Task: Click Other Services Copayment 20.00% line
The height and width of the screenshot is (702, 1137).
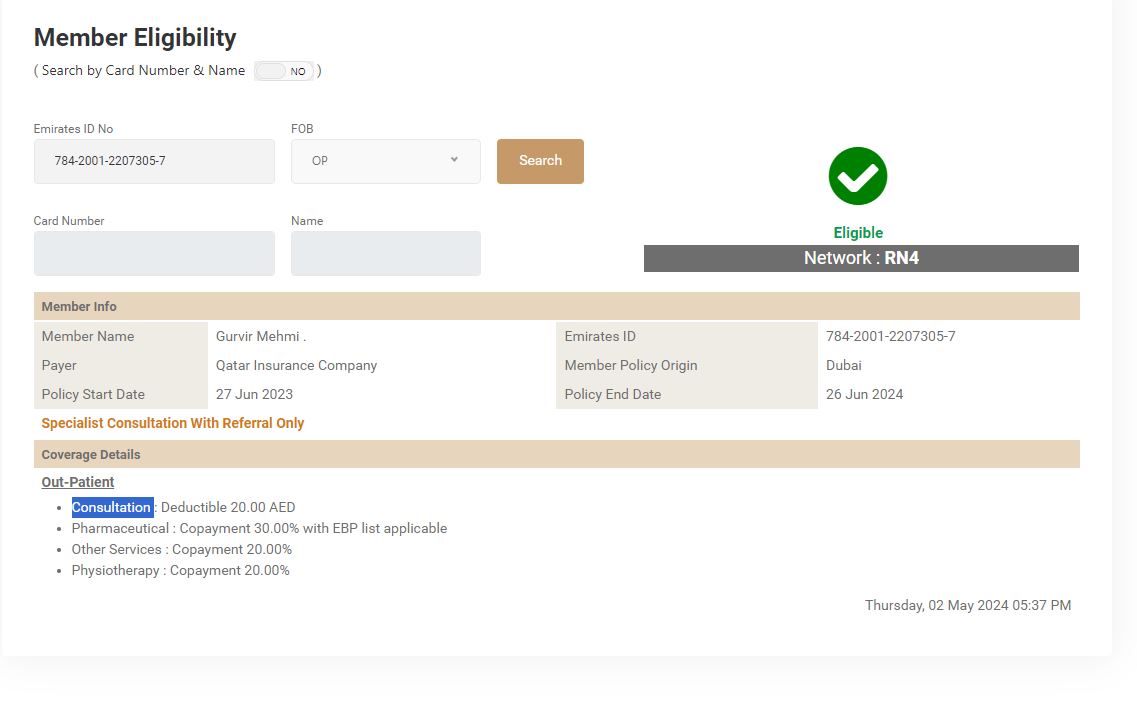Action: (182, 550)
